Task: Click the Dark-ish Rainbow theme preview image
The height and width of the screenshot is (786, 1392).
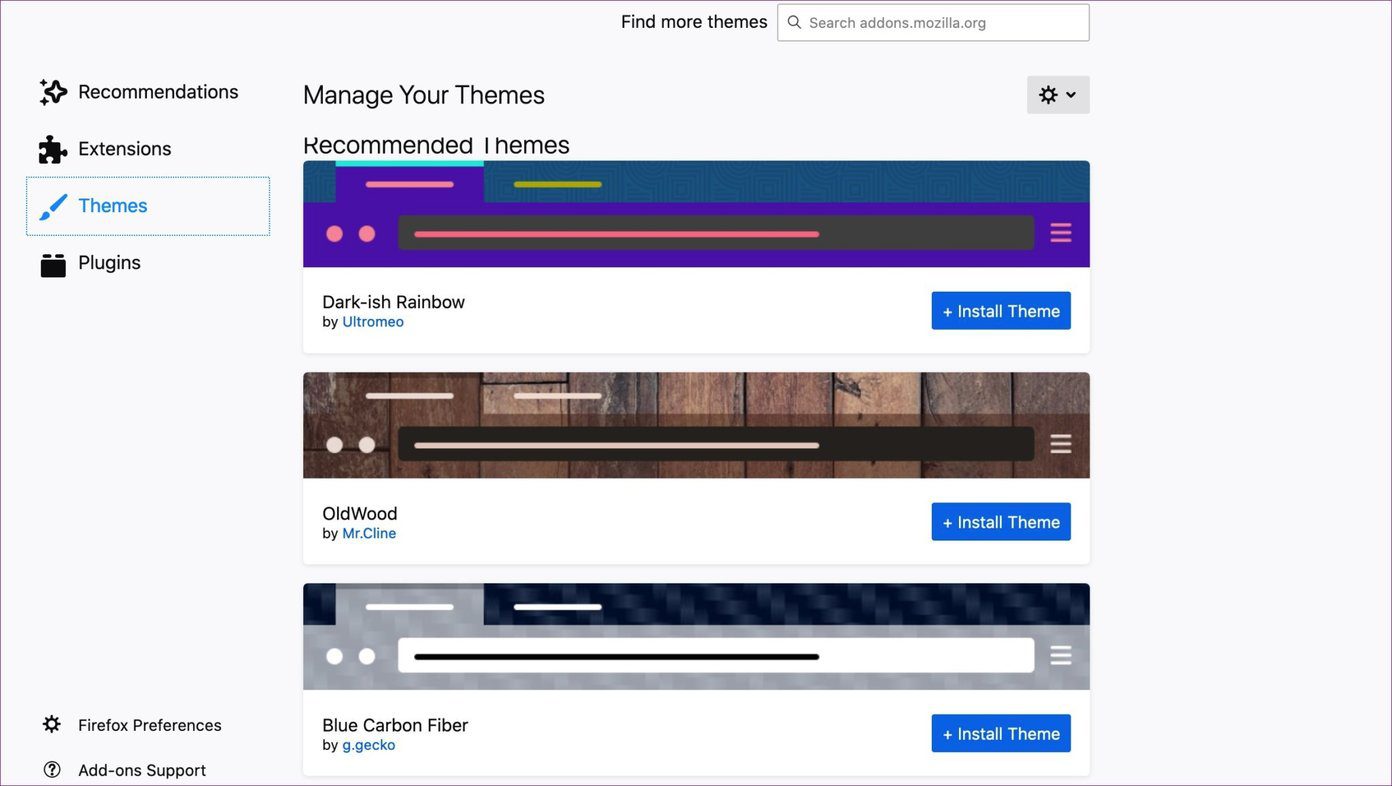Action: 696,214
